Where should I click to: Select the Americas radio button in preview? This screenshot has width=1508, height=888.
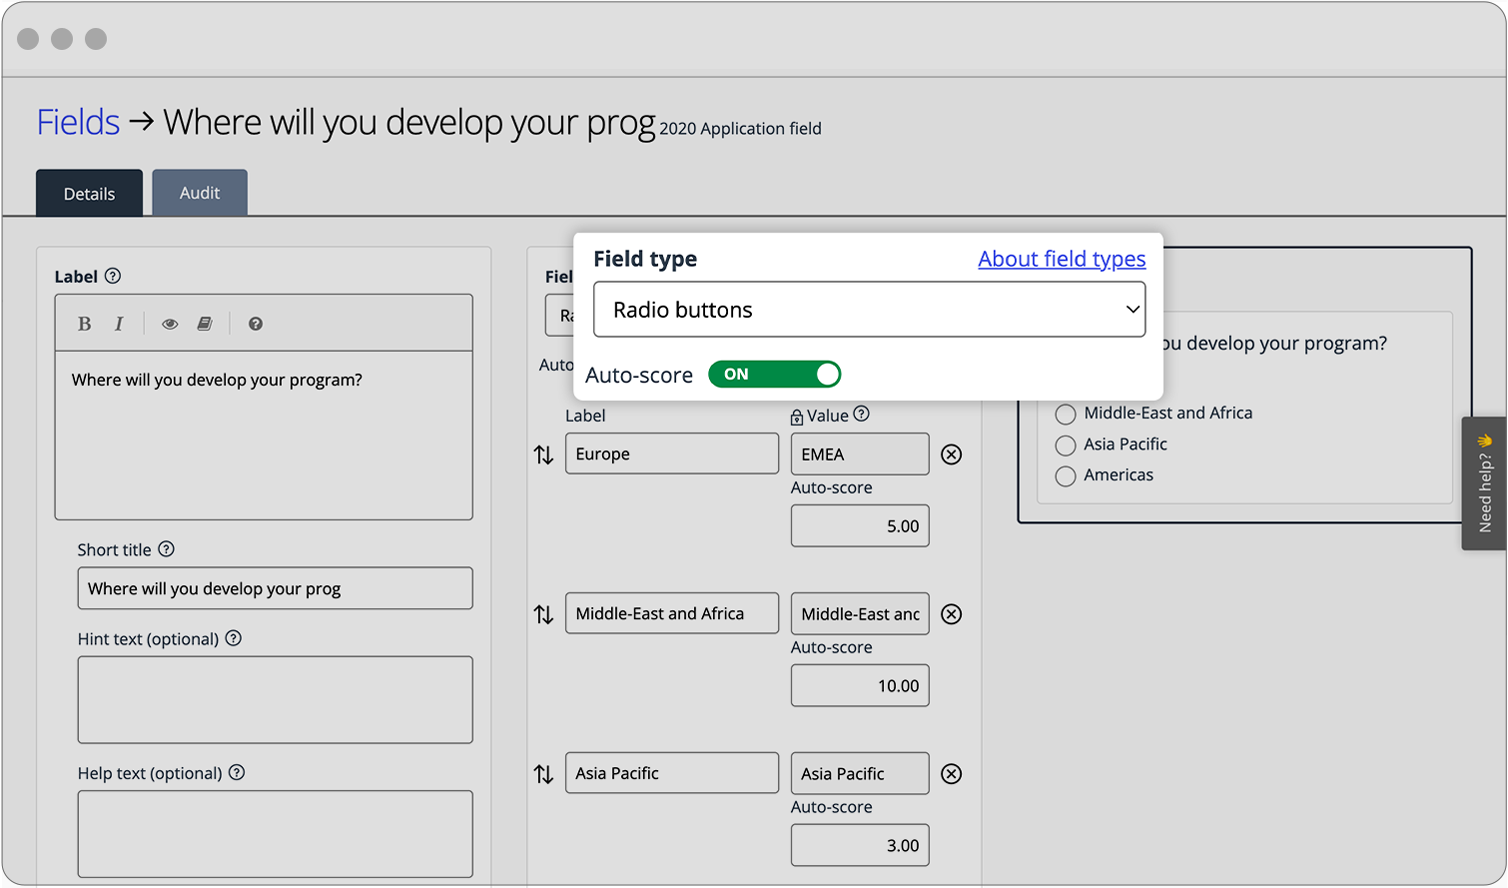click(x=1066, y=476)
